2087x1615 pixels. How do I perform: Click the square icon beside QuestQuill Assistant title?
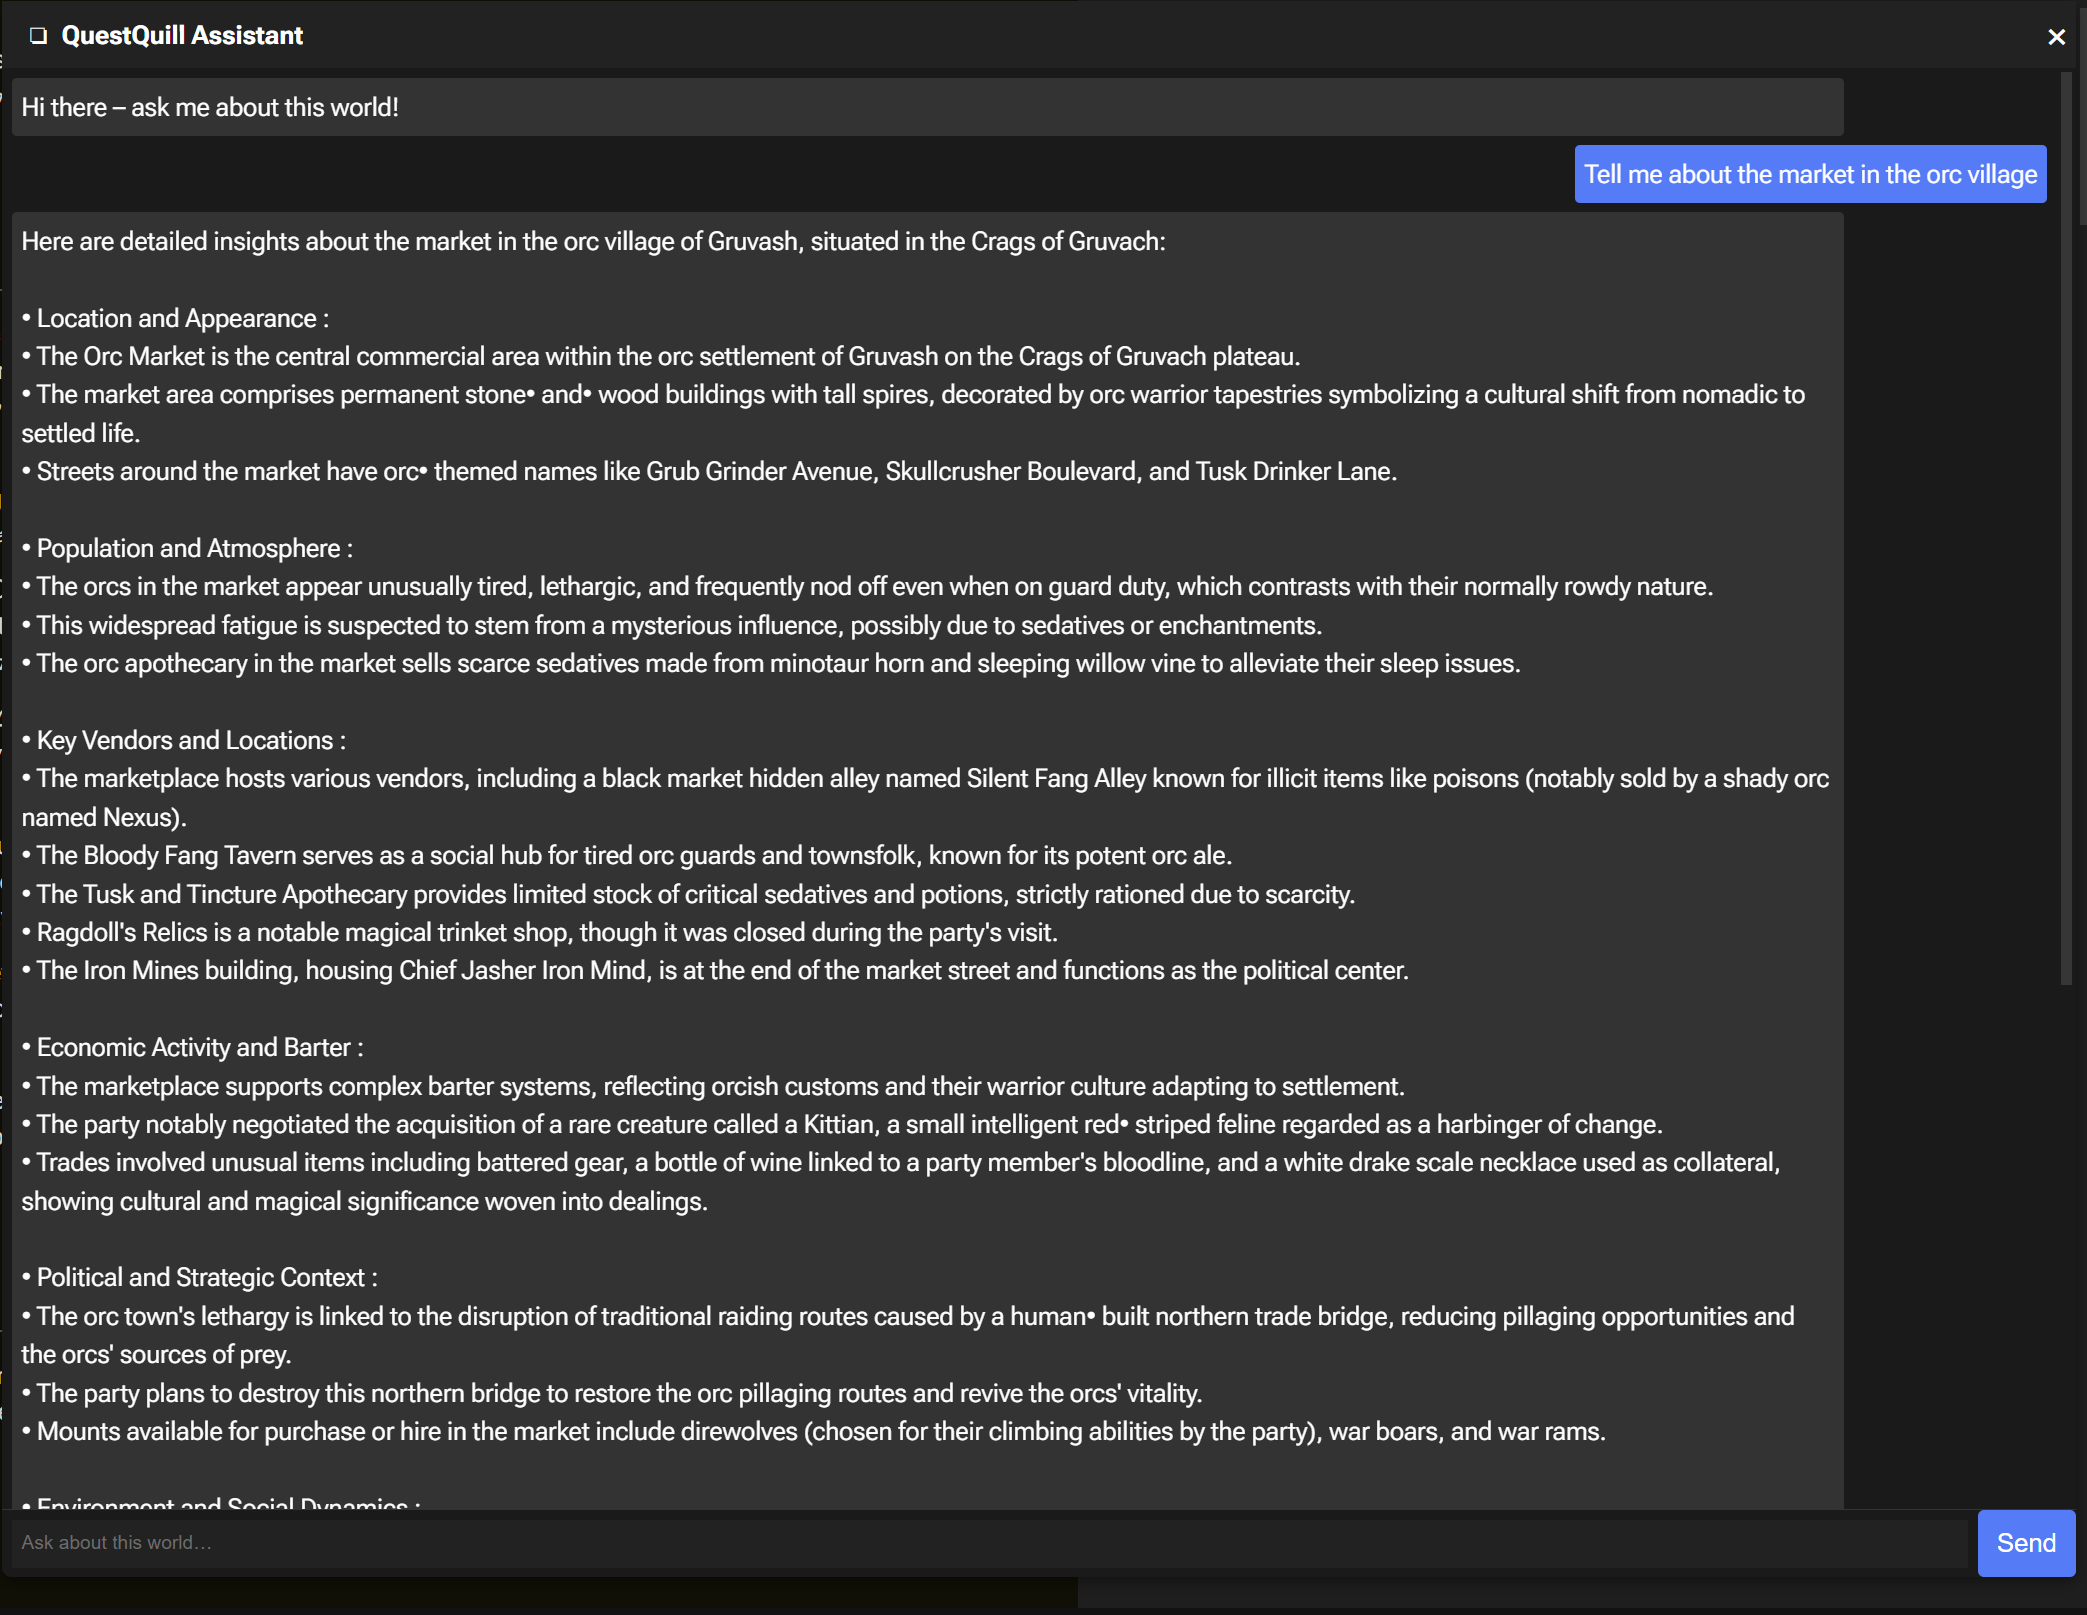coord(38,36)
